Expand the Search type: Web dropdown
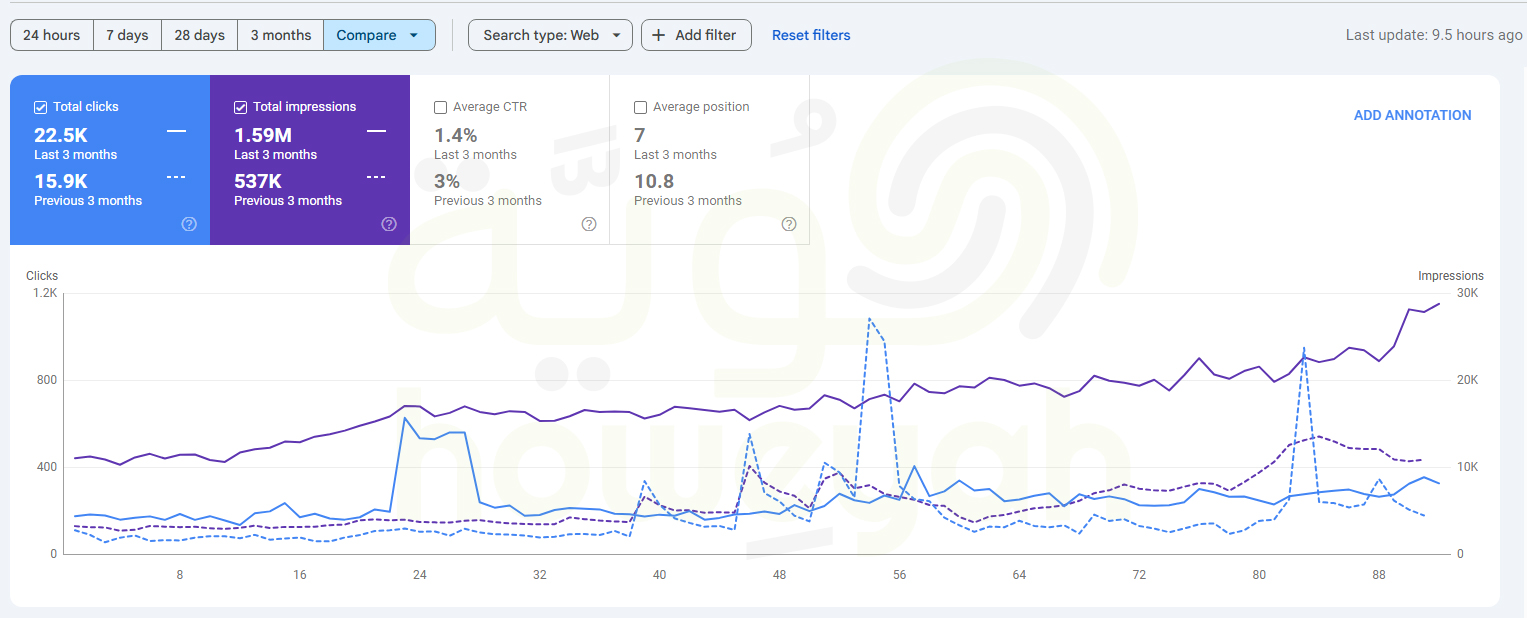The height and width of the screenshot is (618, 1527). [550, 35]
